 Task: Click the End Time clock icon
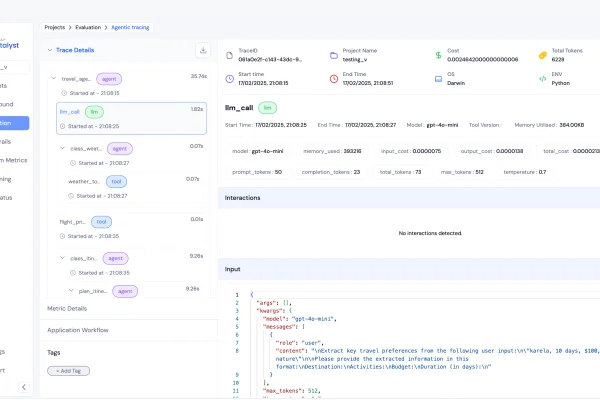pos(334,79)
